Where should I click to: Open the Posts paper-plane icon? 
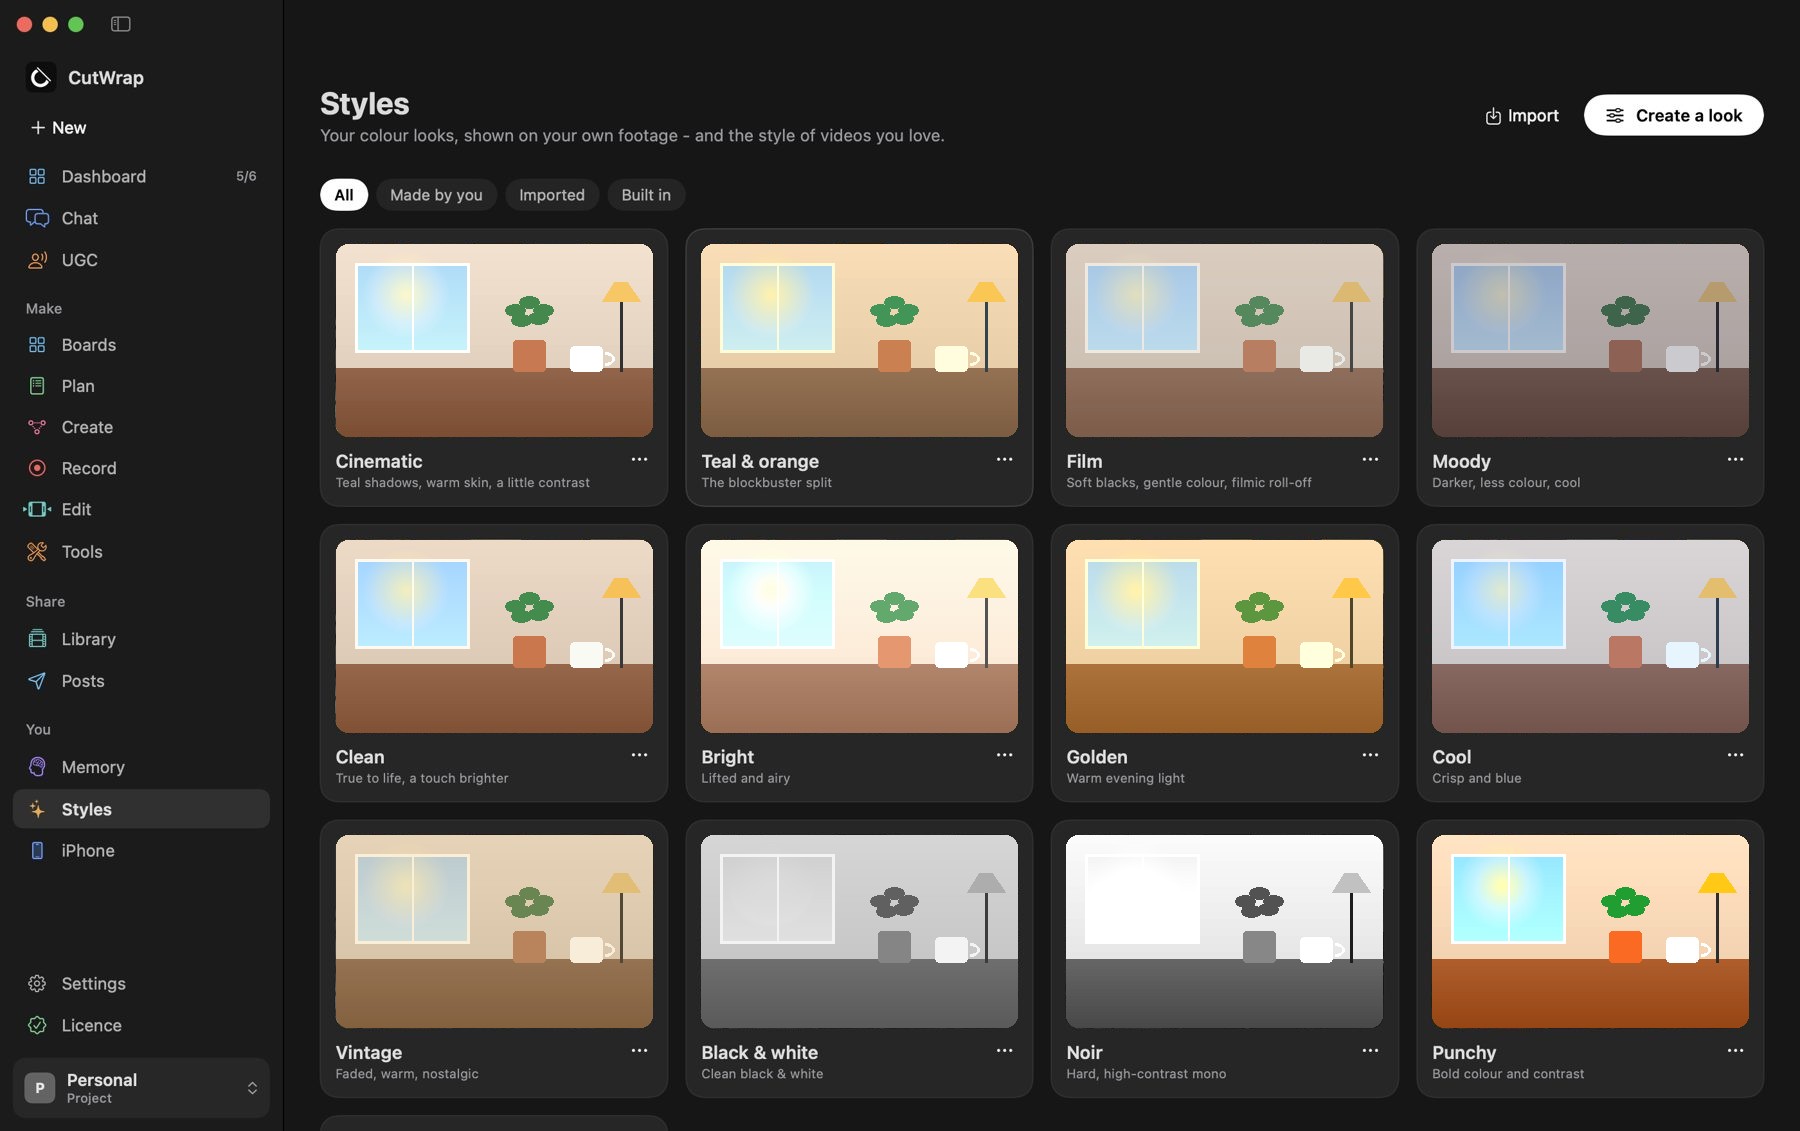pos(37,681)
